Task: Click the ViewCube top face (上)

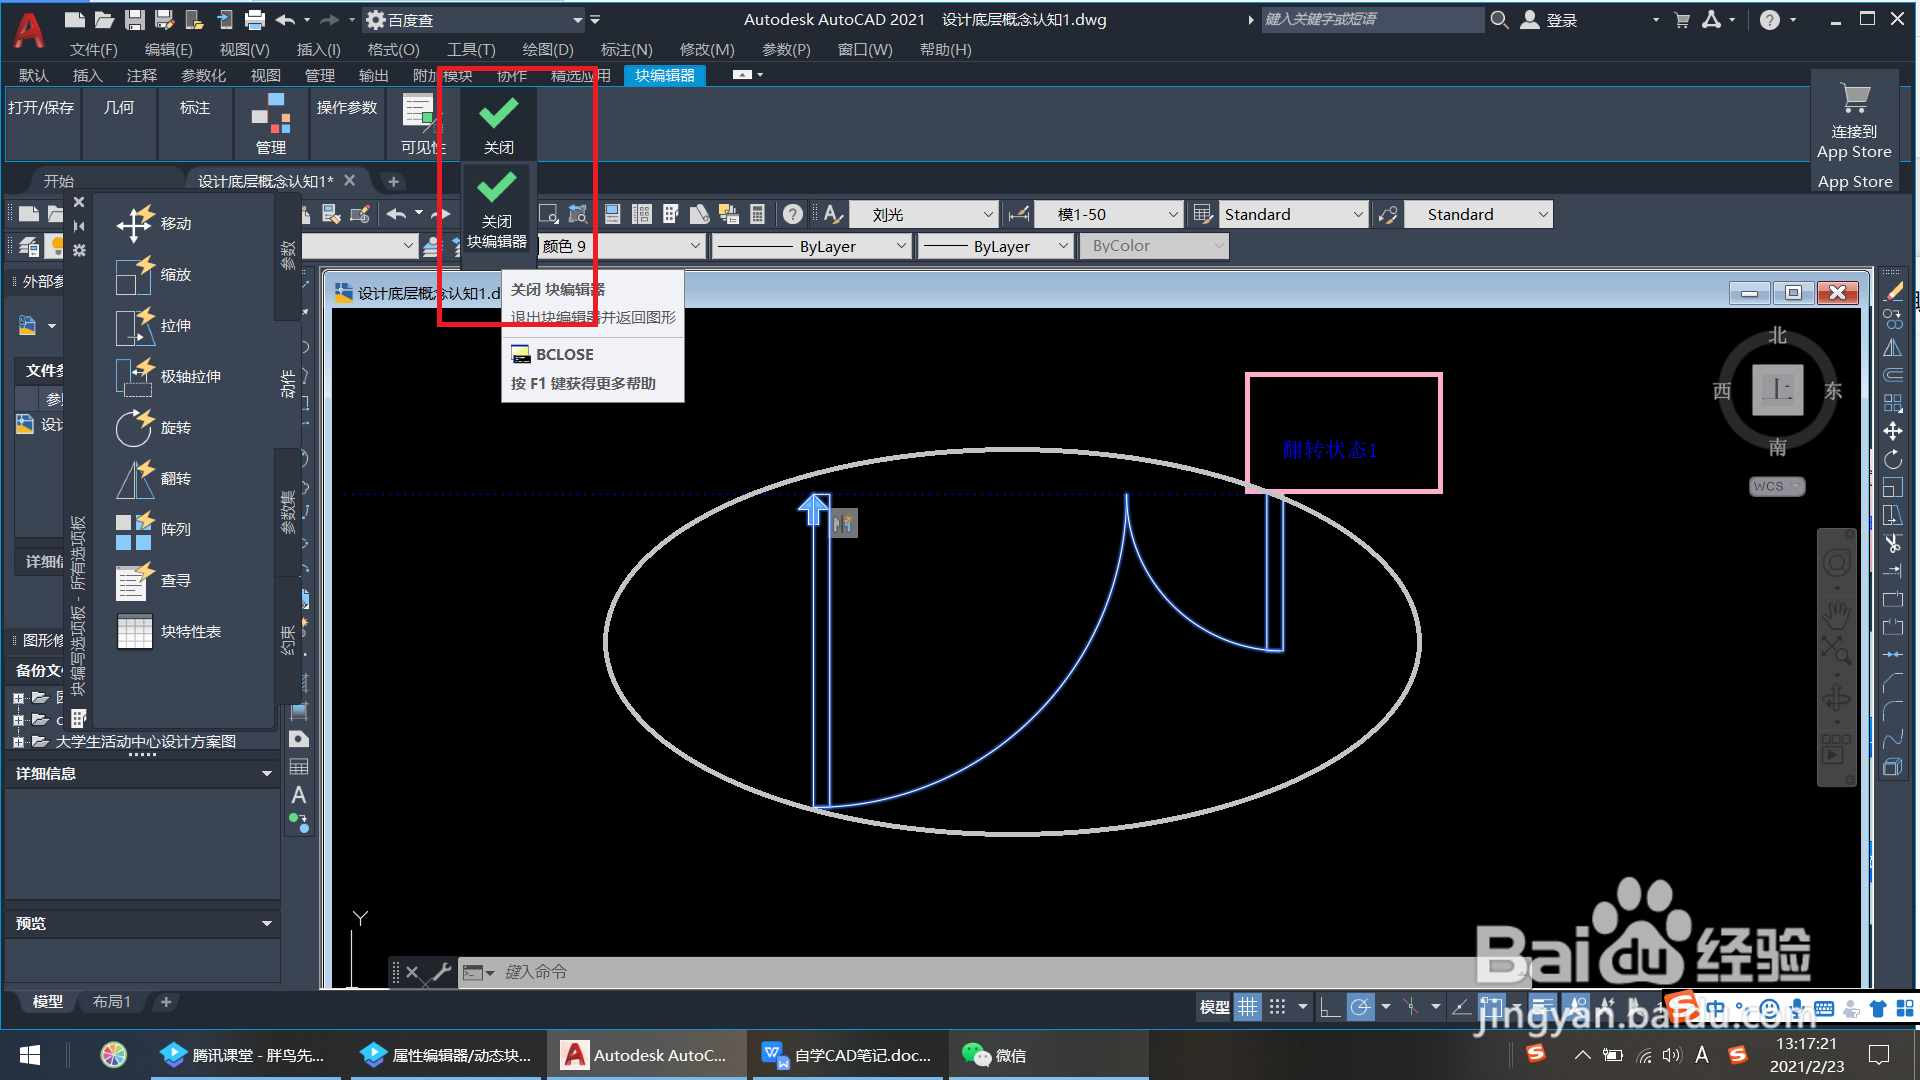Action: coord(1777,390)
